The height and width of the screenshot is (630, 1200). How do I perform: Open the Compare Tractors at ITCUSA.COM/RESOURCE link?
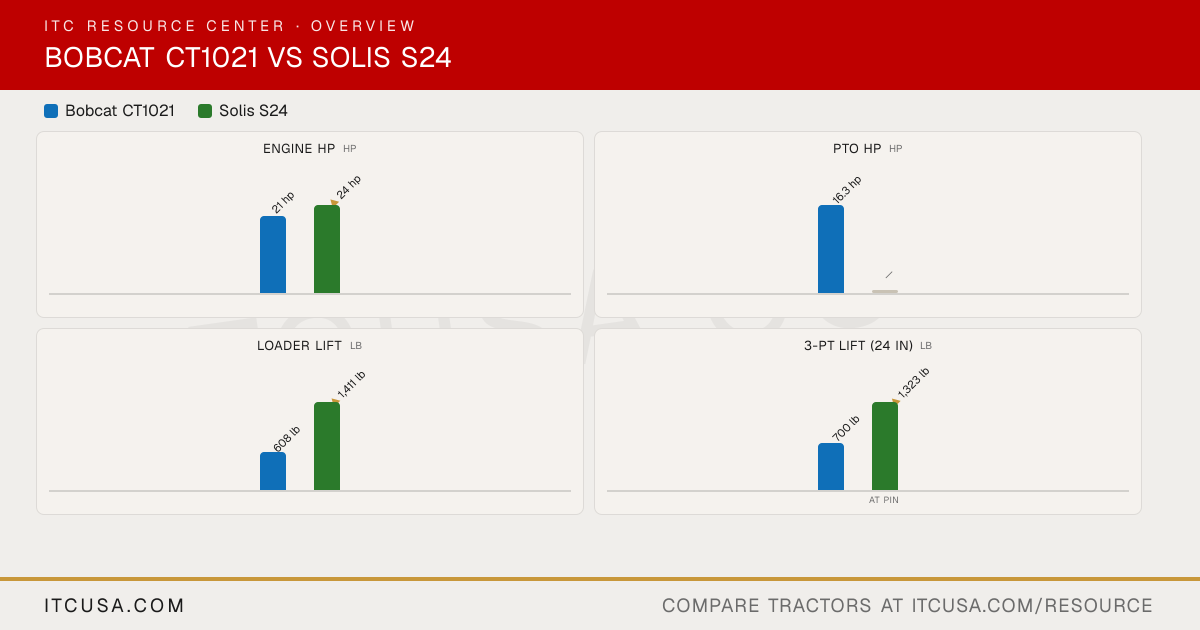click(x=907, y=605)
